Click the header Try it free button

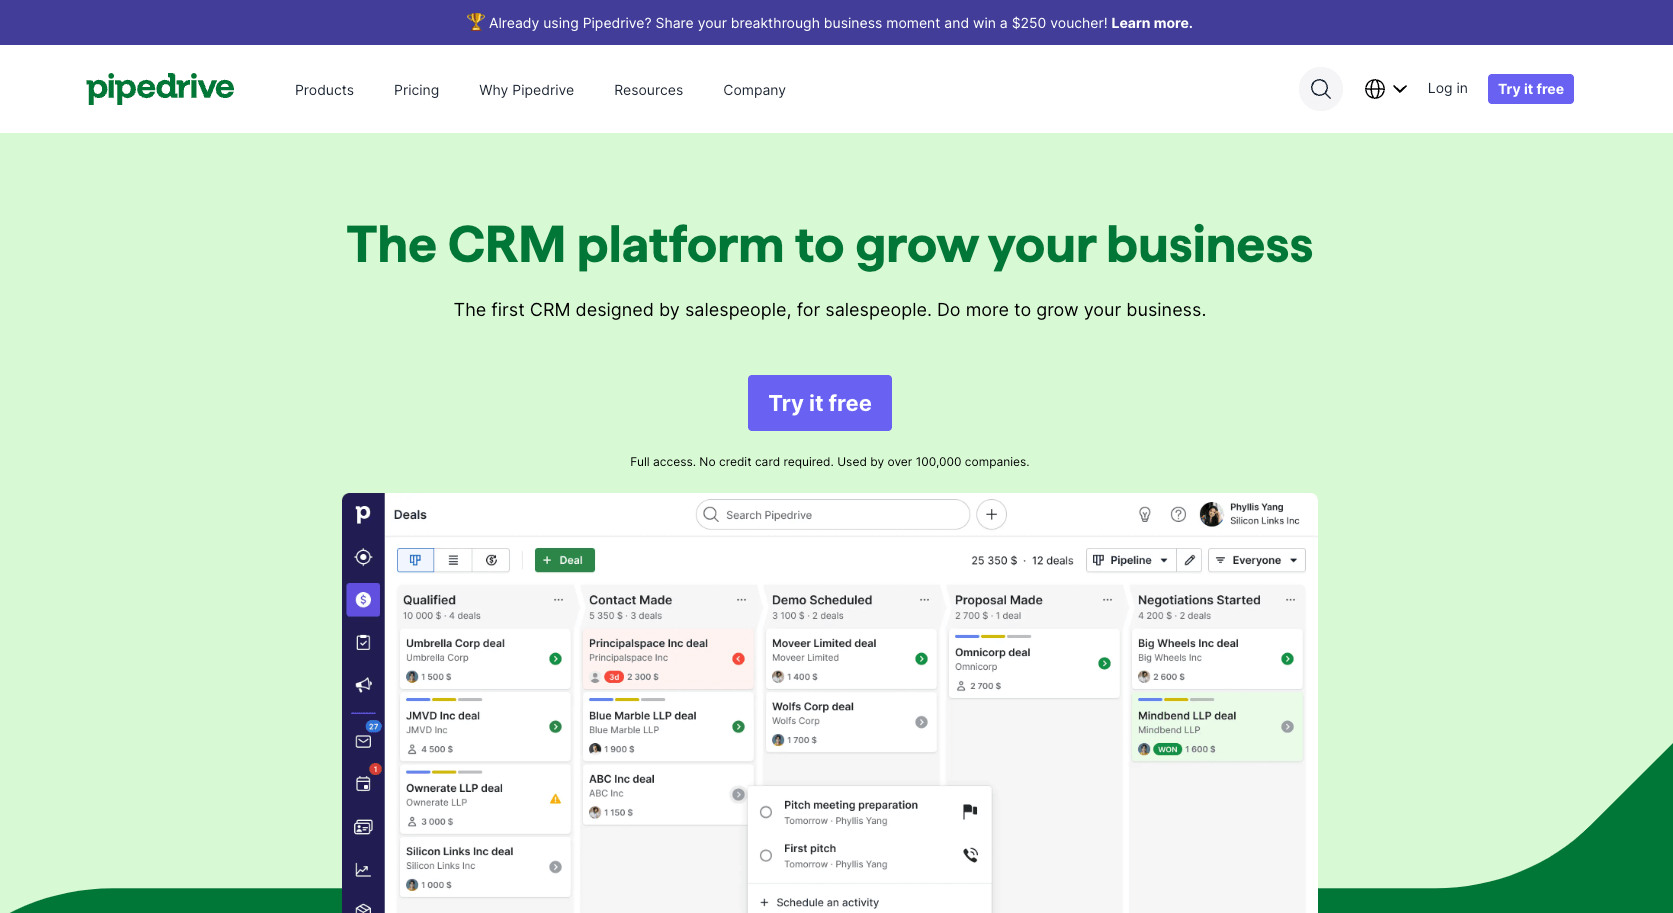(1530, 89)
